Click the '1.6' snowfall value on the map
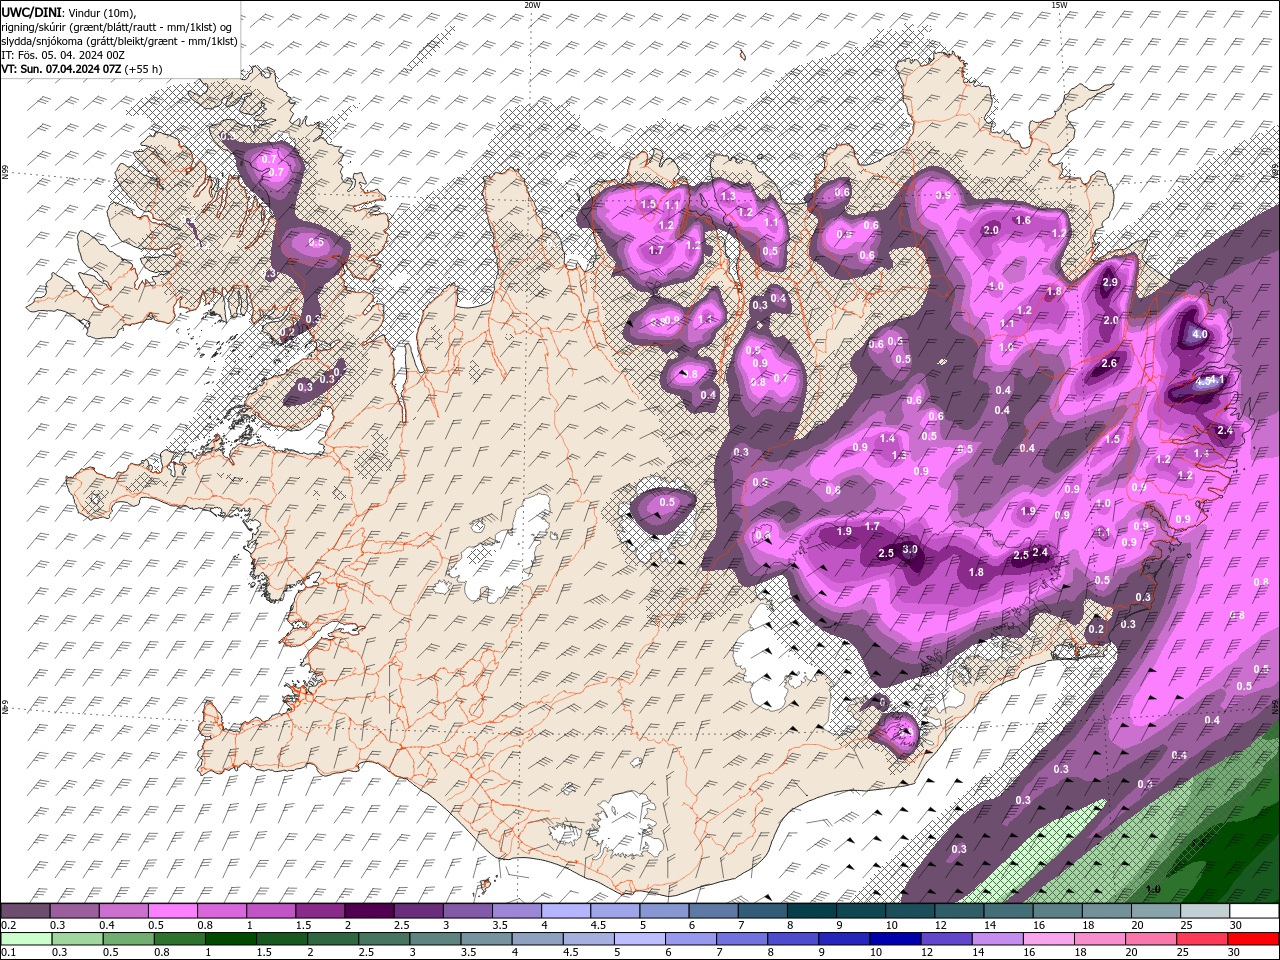This screenshot has width=1280, height=960. point(1023,221)
